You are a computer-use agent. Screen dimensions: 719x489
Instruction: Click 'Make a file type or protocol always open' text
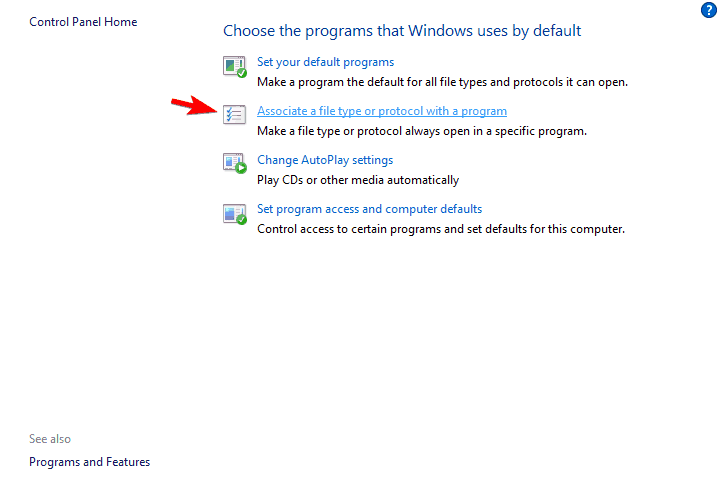pos(421,131)
